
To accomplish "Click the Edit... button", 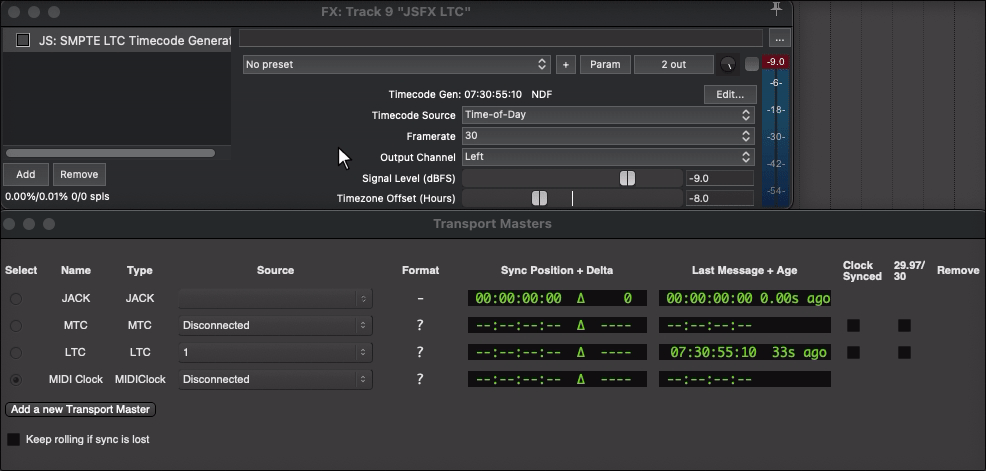I will click(730, 94).
